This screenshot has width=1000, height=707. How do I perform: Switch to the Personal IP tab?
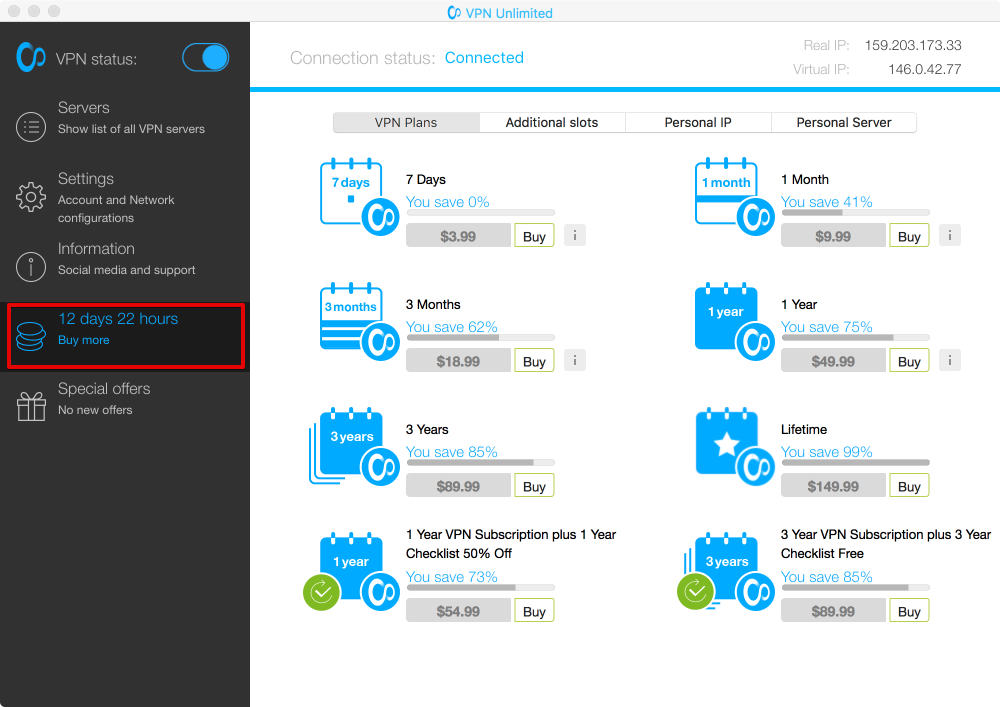pyautogui.click(x=698, y=122)
